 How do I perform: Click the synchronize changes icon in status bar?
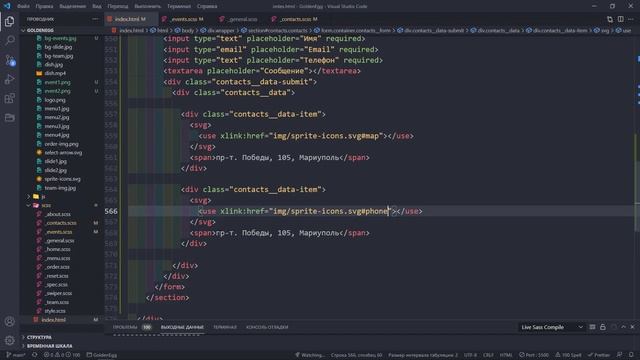(35, 355)
